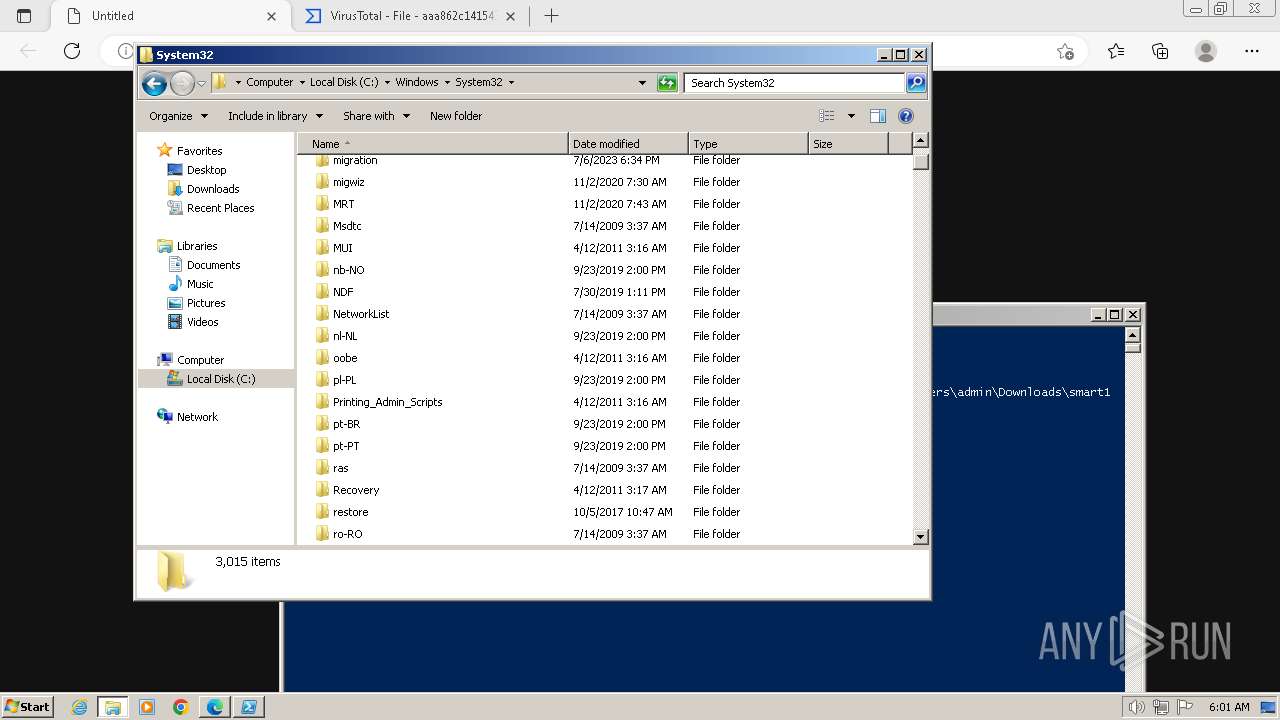
Task: Open browser Collections icon
Action: [1160, 51]
